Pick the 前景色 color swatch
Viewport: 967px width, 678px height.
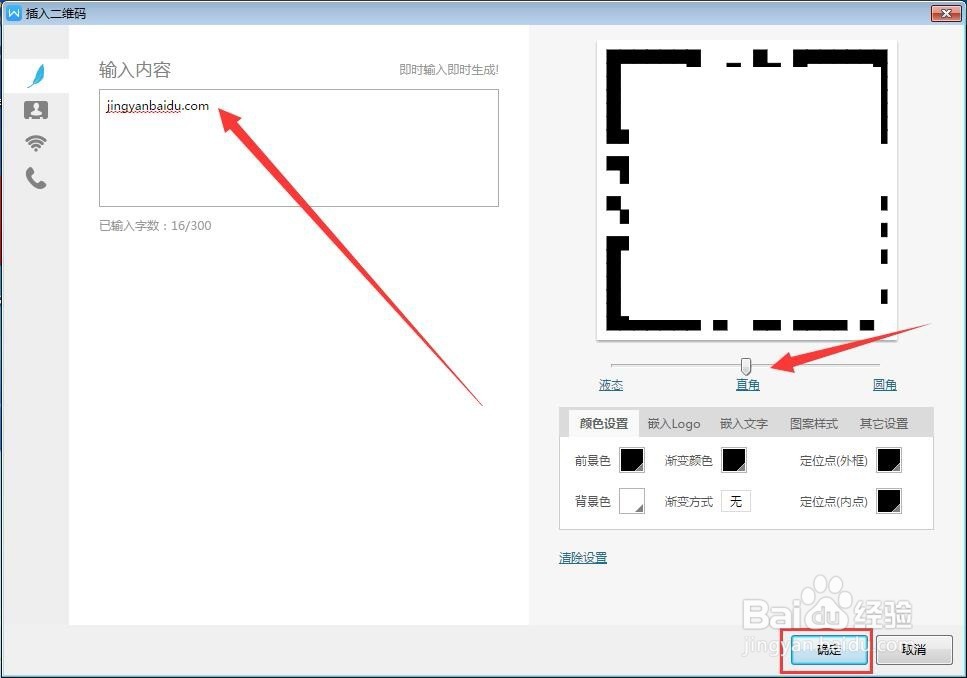click(632, 460)
